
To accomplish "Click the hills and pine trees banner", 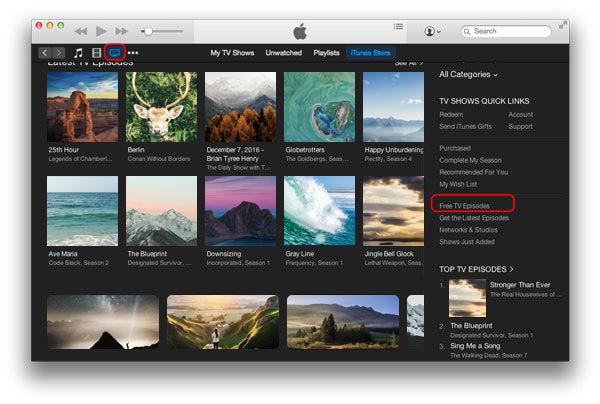I will (343, 322).
